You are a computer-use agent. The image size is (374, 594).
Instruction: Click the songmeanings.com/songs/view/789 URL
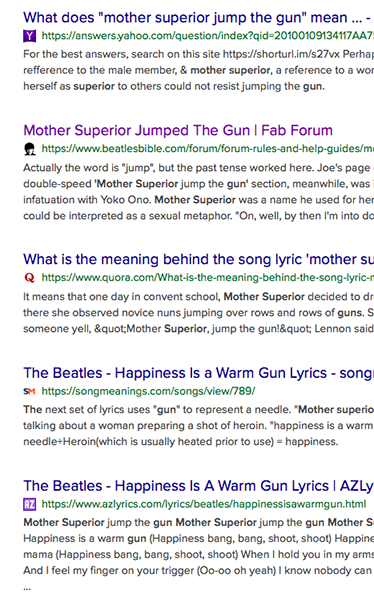(148, 391)
